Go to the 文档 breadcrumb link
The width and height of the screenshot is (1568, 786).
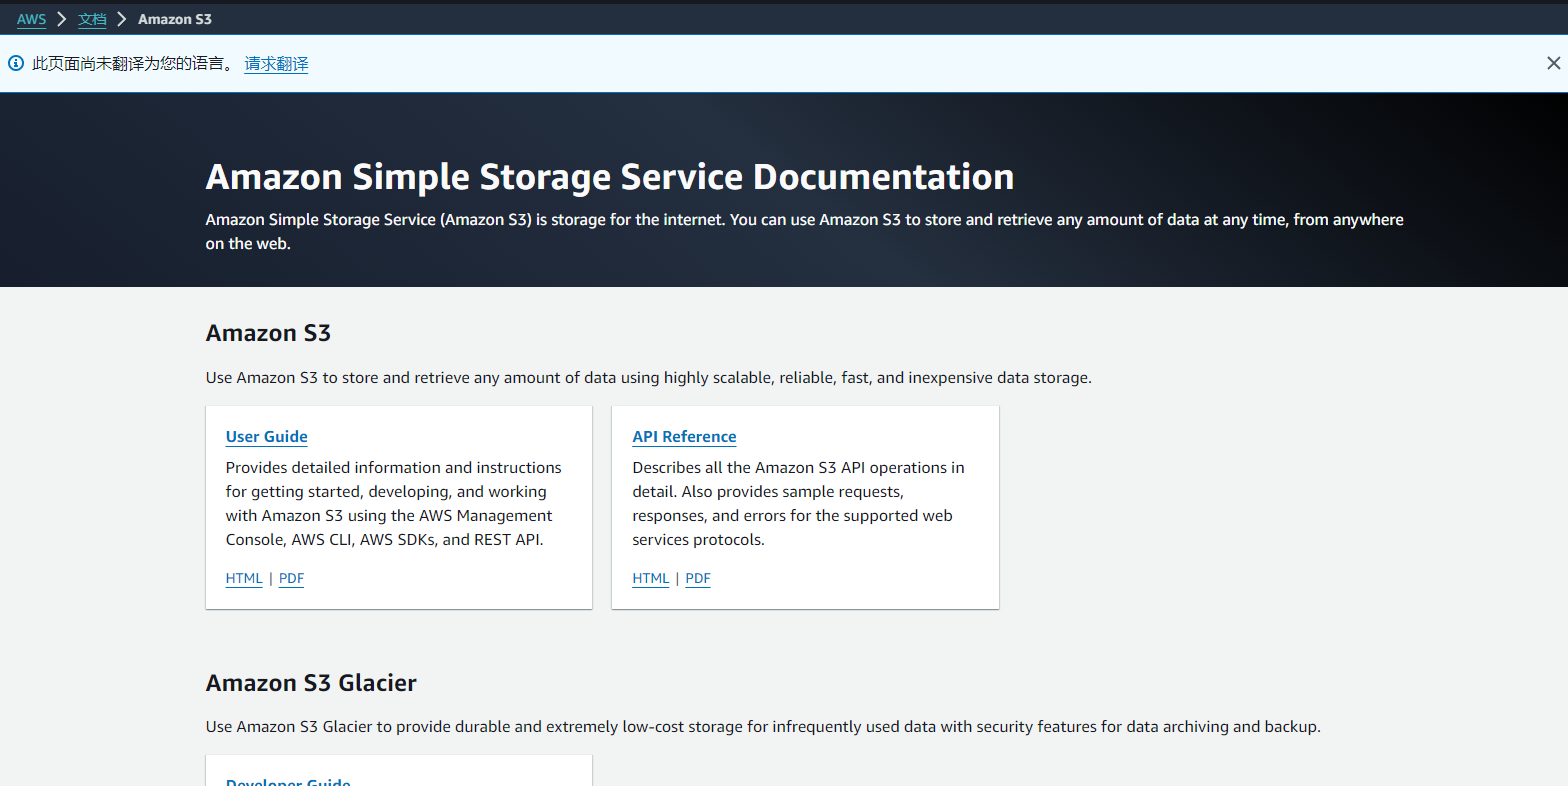92,19
